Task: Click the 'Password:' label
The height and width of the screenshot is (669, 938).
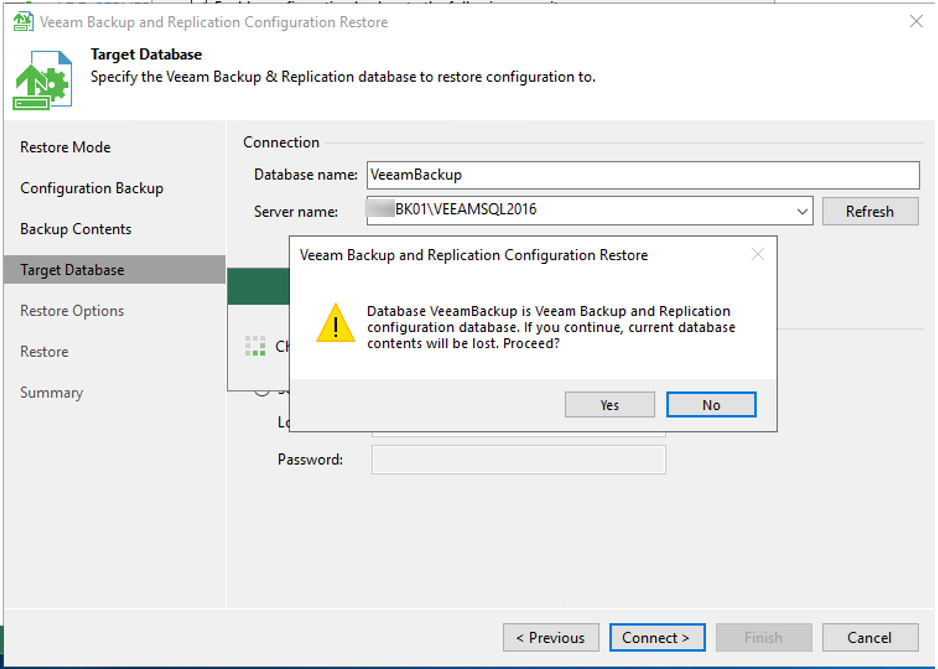Action: 310,460
